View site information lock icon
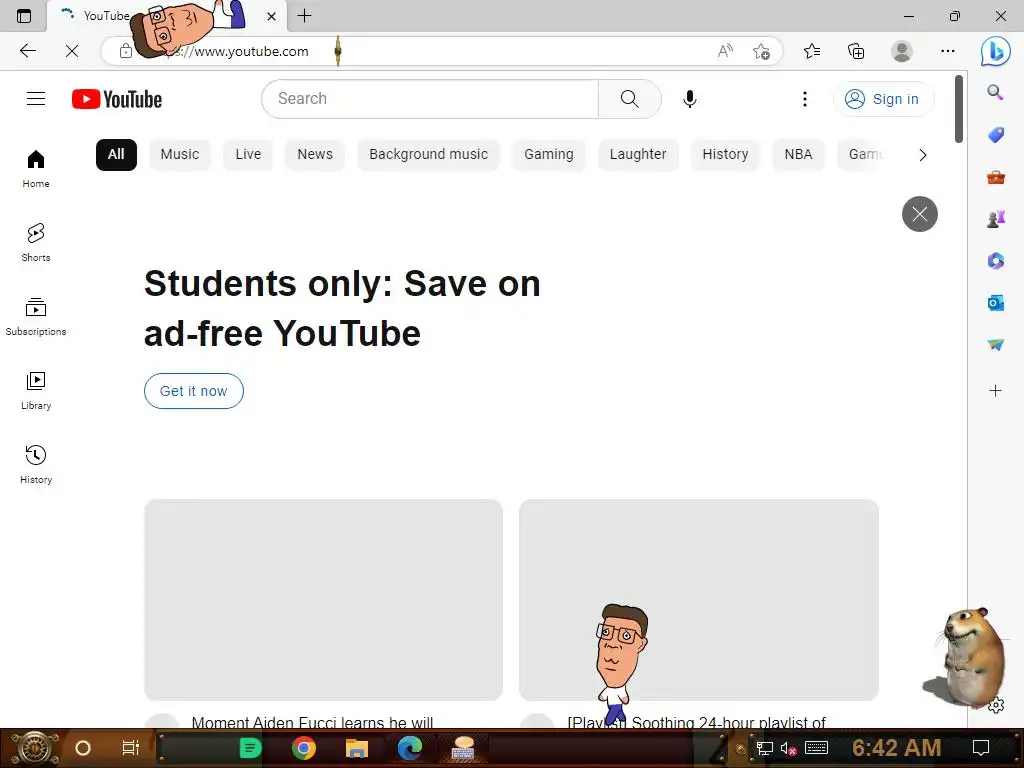The image size is (1024, 768). coord(126,51)
